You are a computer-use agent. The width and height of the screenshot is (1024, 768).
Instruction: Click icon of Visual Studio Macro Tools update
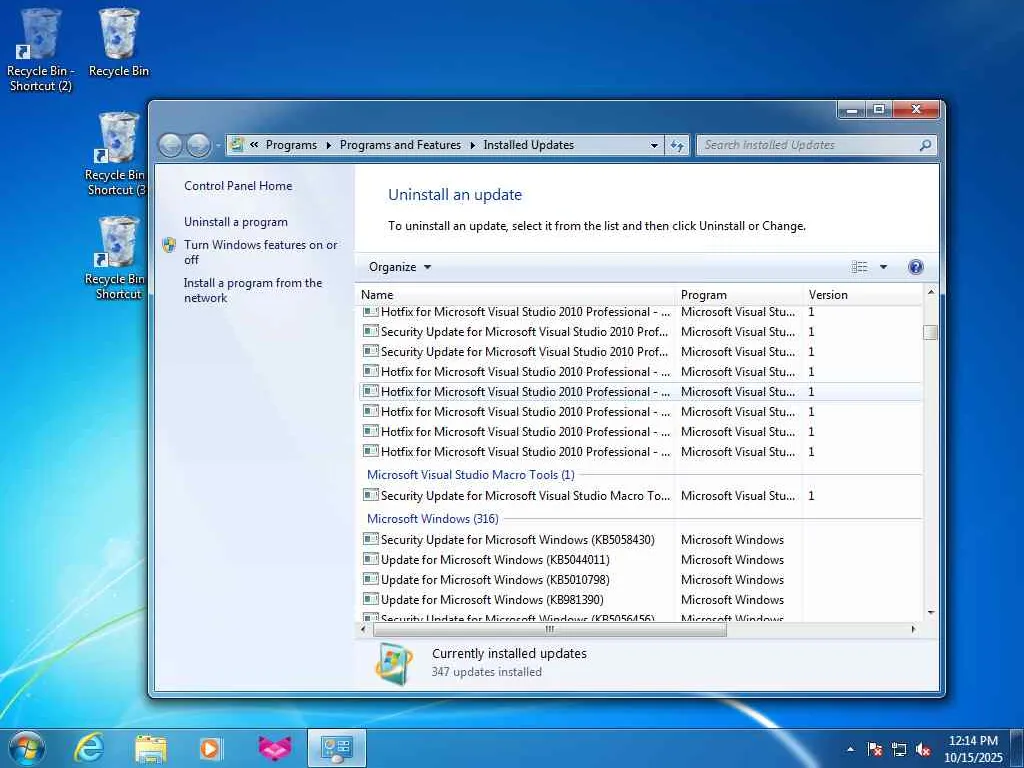point(370,495)
